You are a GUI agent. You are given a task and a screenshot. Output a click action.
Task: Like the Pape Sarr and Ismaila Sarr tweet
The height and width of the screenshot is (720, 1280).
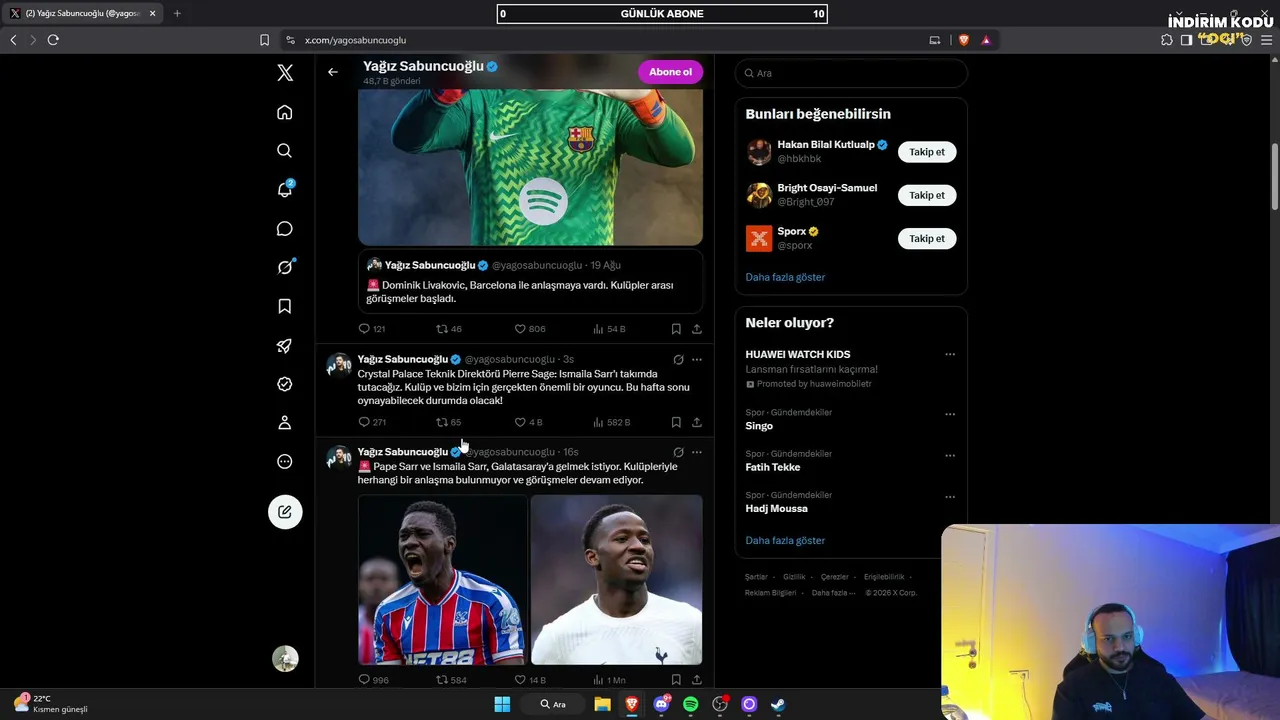(530, 680)
